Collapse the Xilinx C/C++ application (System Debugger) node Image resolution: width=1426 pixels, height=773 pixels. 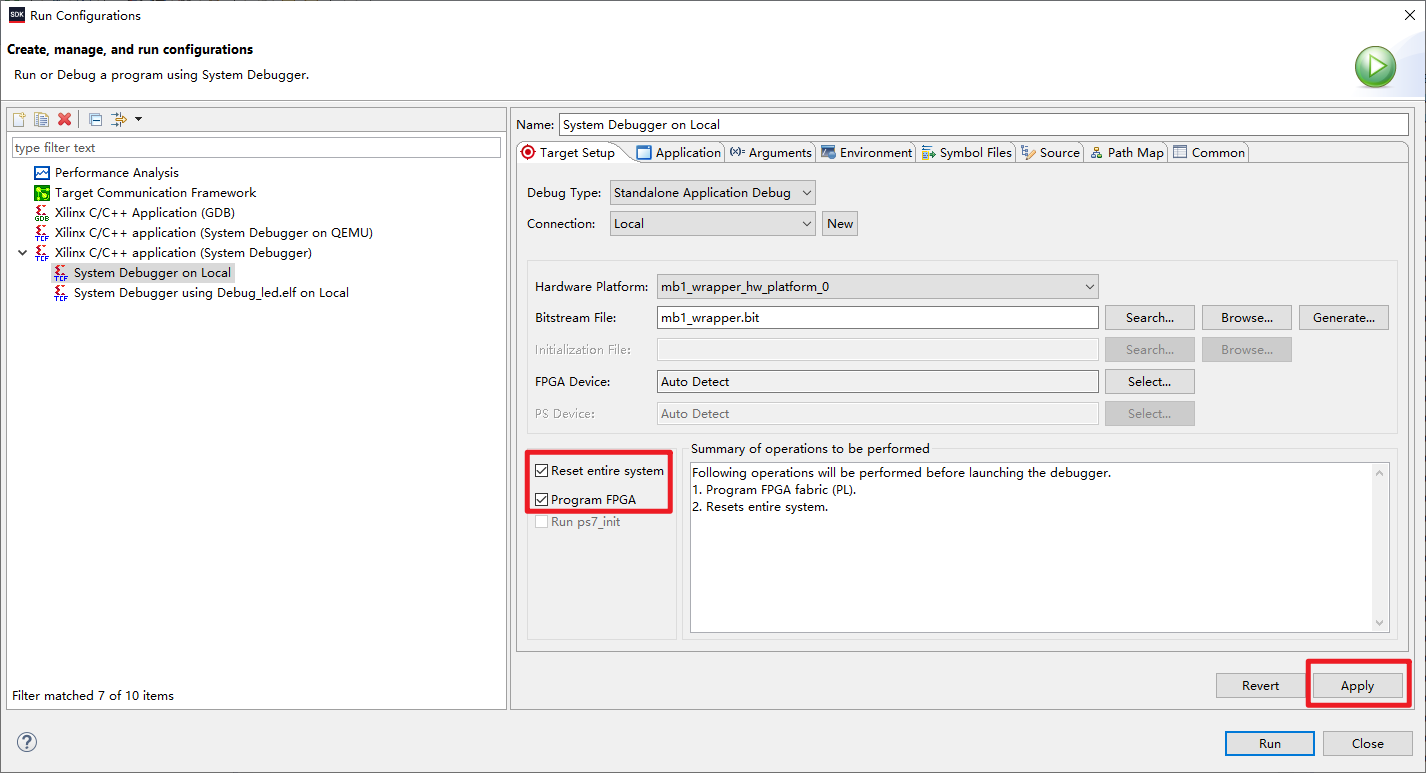tap(22, 253)
